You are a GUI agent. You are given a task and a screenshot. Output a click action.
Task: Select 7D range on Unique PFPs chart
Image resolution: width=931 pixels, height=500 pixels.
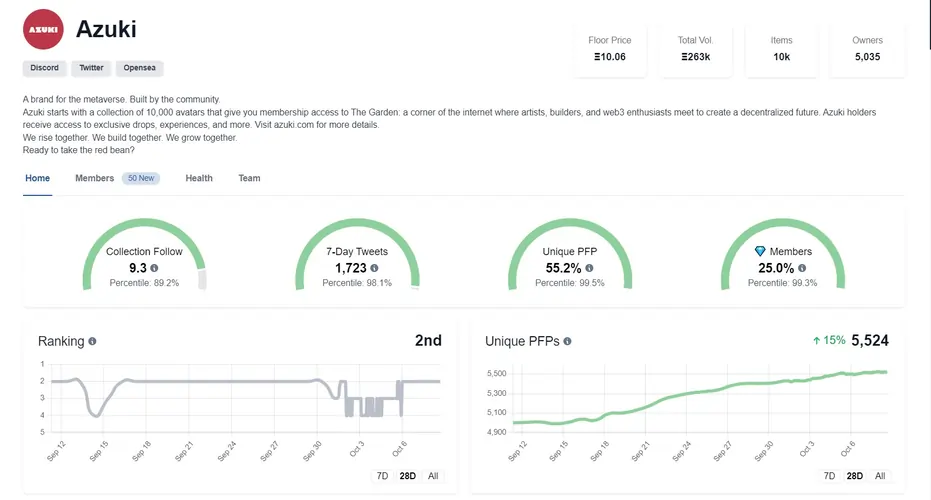pos(829,476)
